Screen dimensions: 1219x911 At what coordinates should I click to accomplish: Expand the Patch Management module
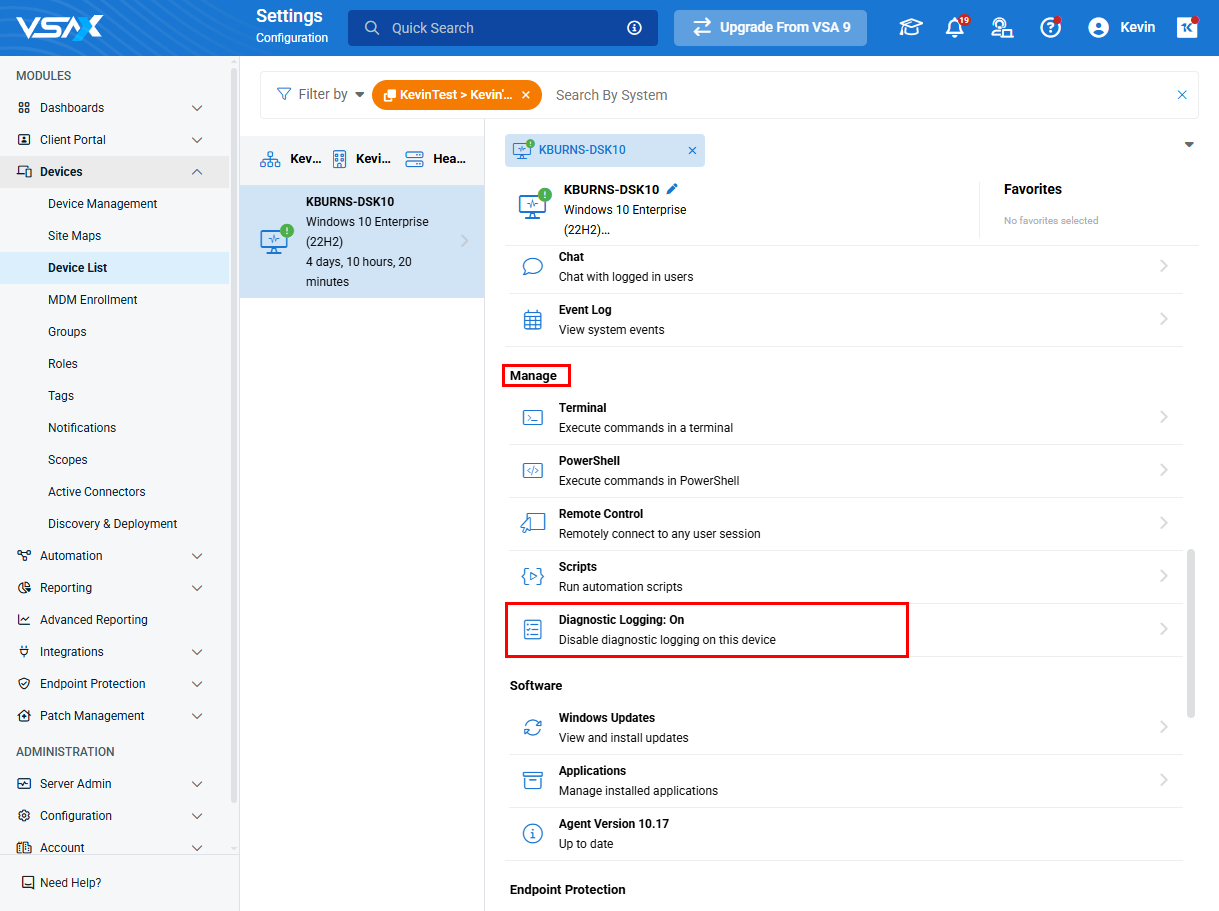coord(197,716)
